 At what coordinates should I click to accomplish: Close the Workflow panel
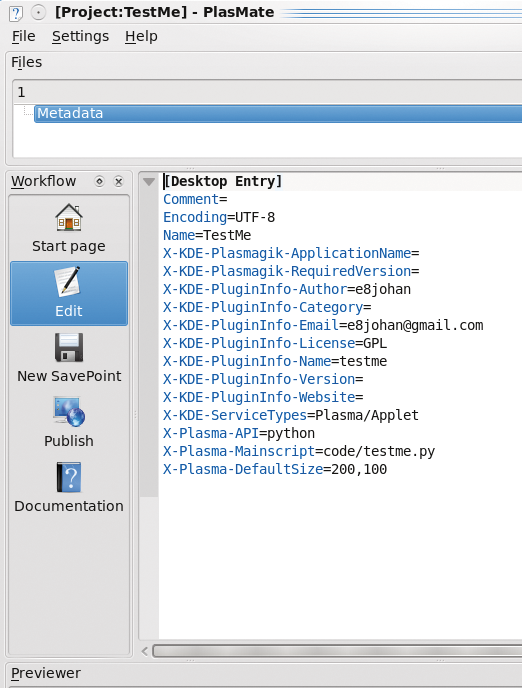[118, 181]
